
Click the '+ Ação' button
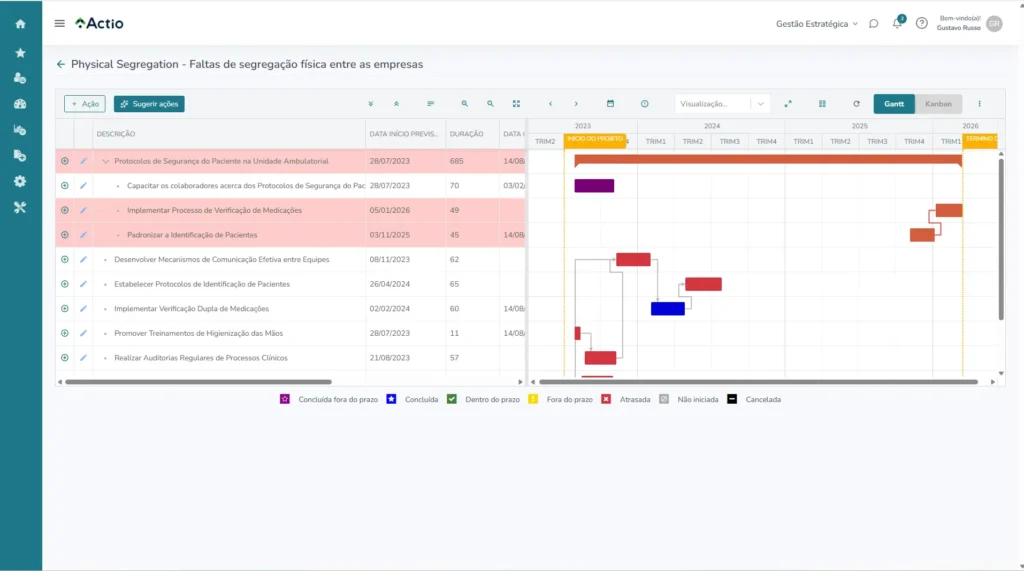[84, 104]
